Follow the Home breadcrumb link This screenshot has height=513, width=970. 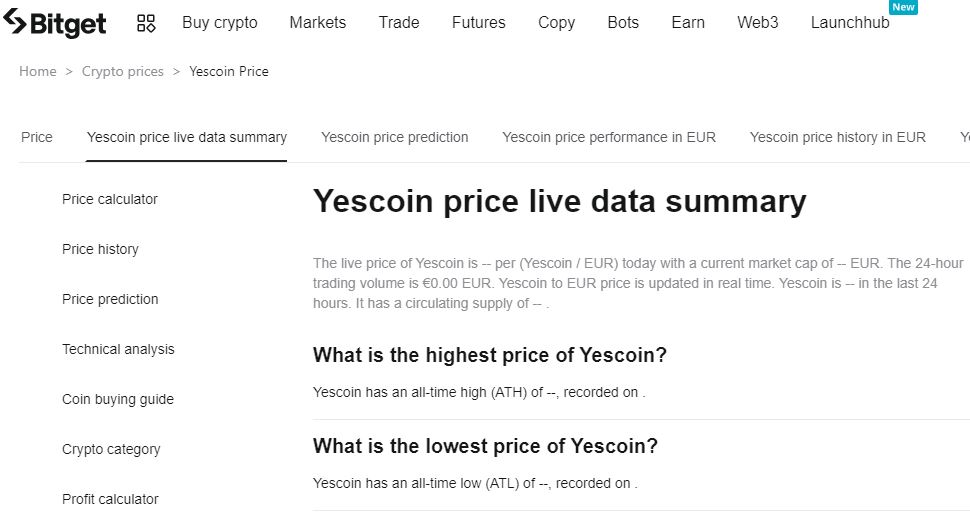click(38, 71)
